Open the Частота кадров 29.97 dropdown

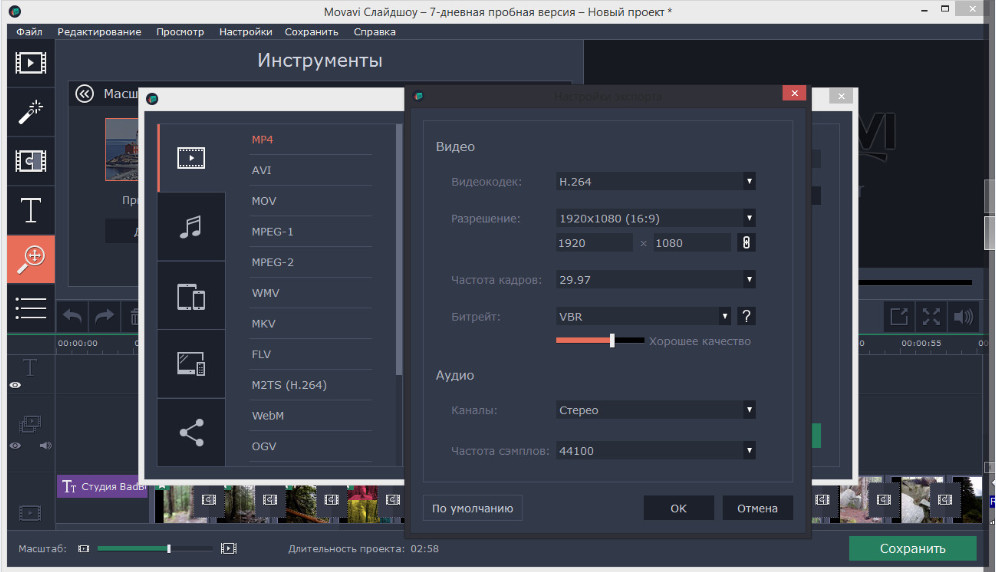click(x=656, y=280)
